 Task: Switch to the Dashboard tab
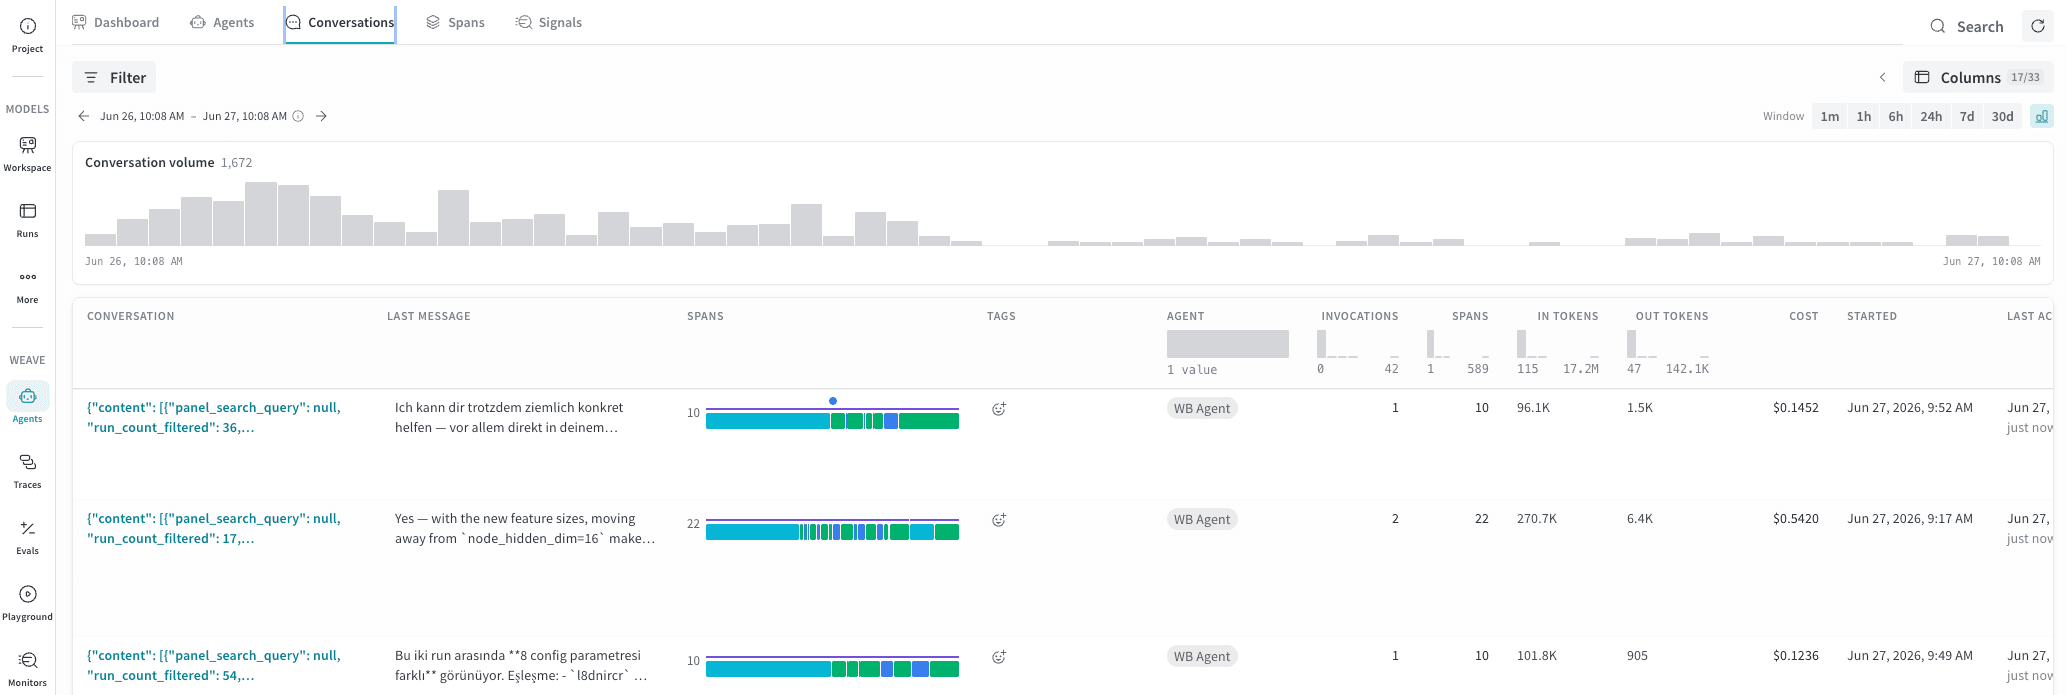coord(115,22)
